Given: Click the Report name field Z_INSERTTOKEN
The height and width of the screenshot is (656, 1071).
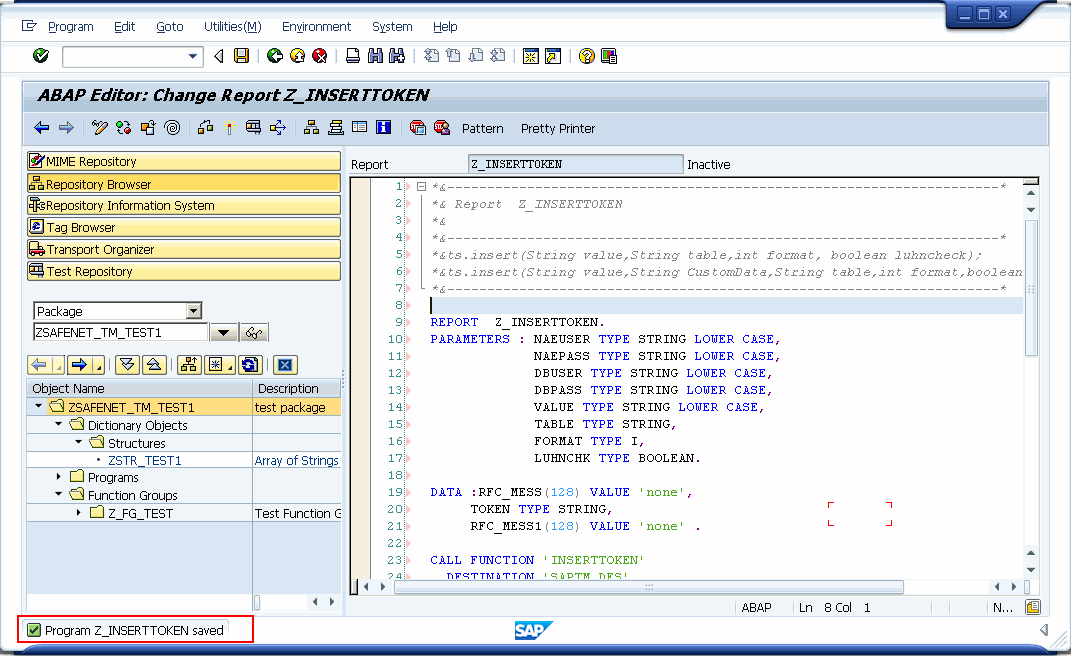Looking at the screenshot, I should (x=575, y=164).
